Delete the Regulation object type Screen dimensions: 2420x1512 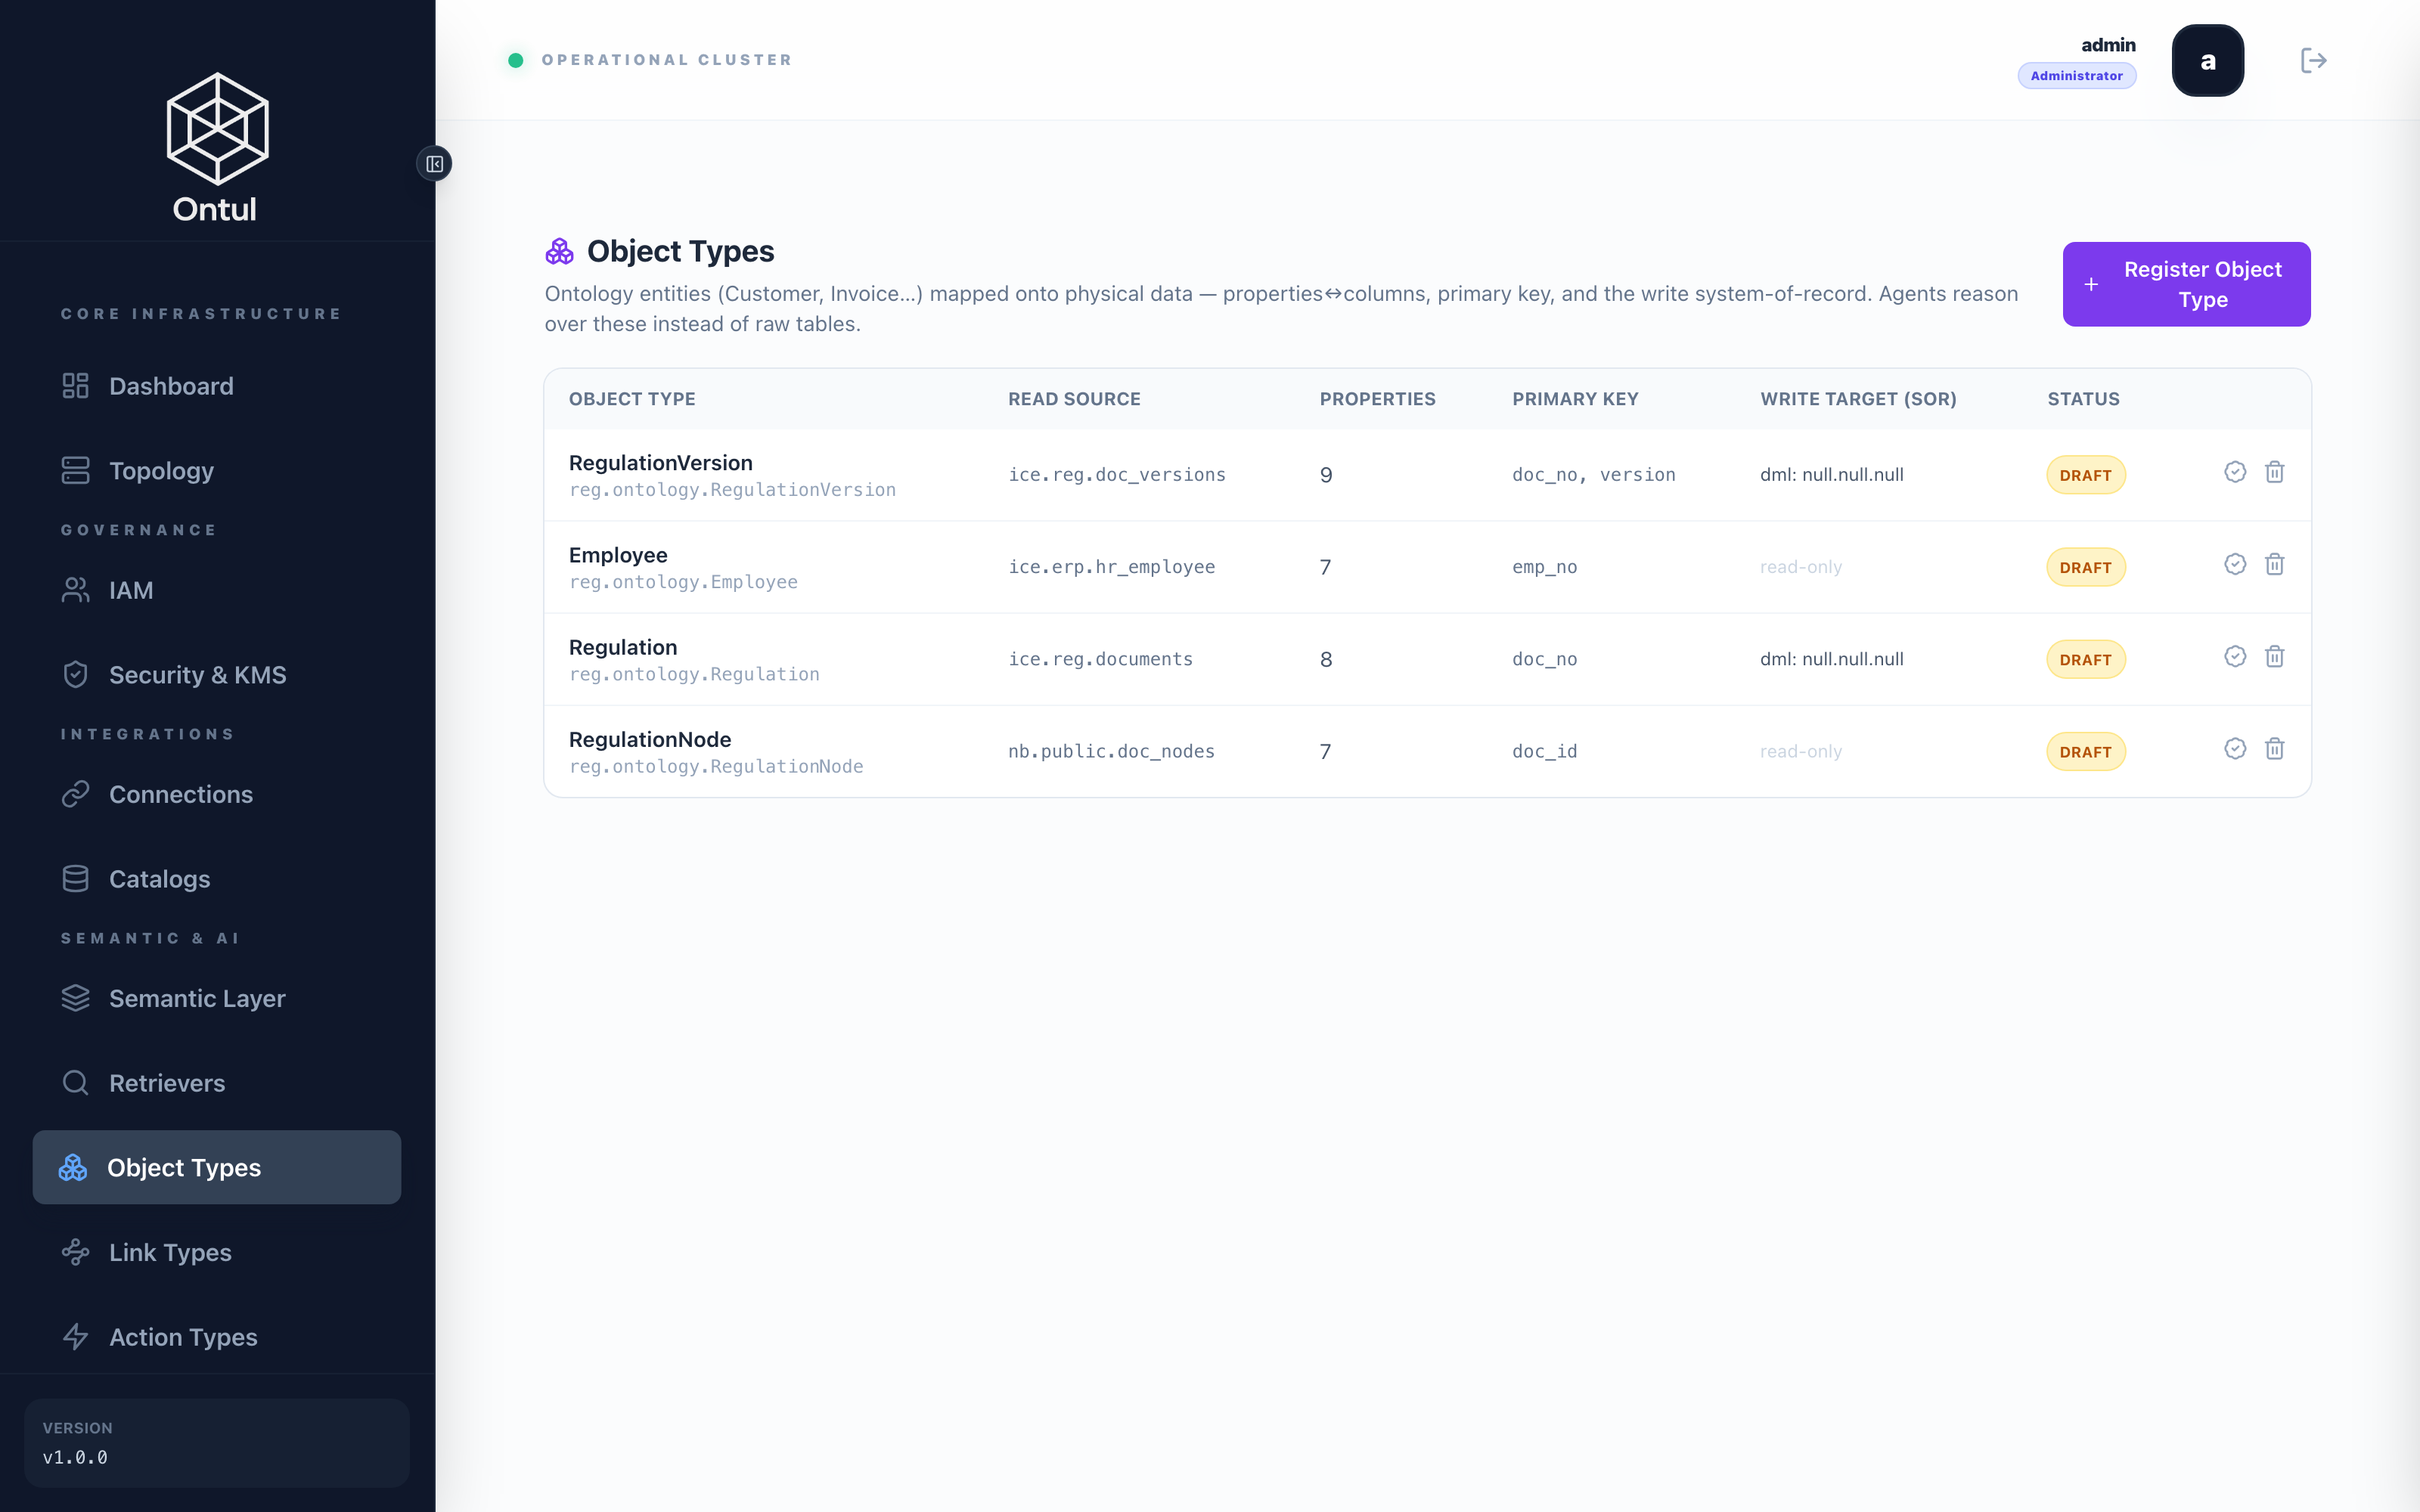(2274, 656)
